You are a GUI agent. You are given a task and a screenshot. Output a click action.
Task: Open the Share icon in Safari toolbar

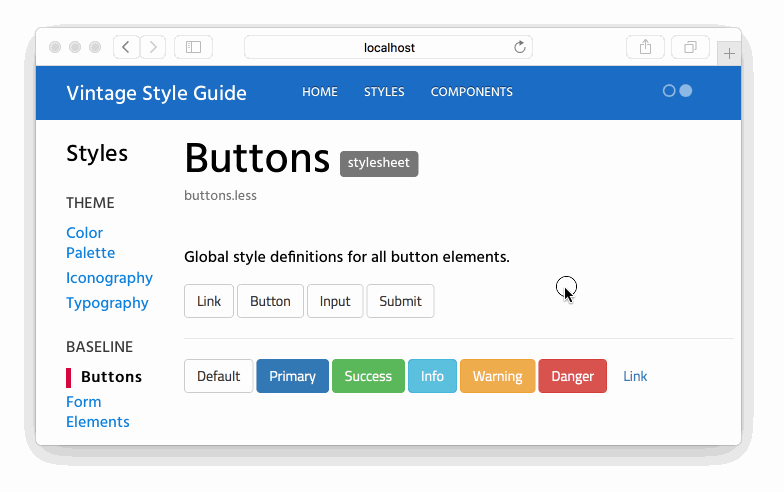point(645,47)
